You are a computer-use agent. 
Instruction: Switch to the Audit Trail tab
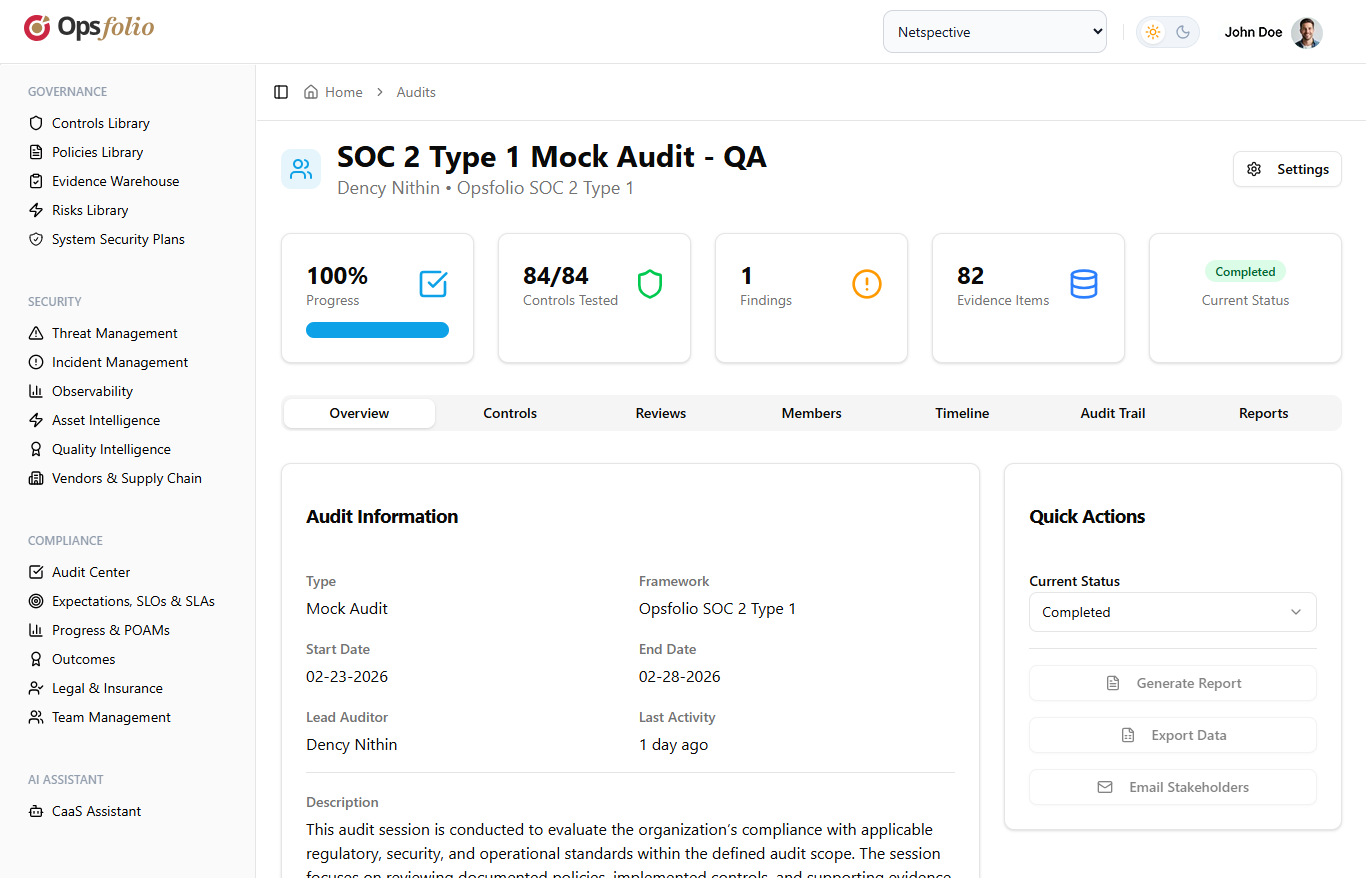click(x=1112, y=413)
